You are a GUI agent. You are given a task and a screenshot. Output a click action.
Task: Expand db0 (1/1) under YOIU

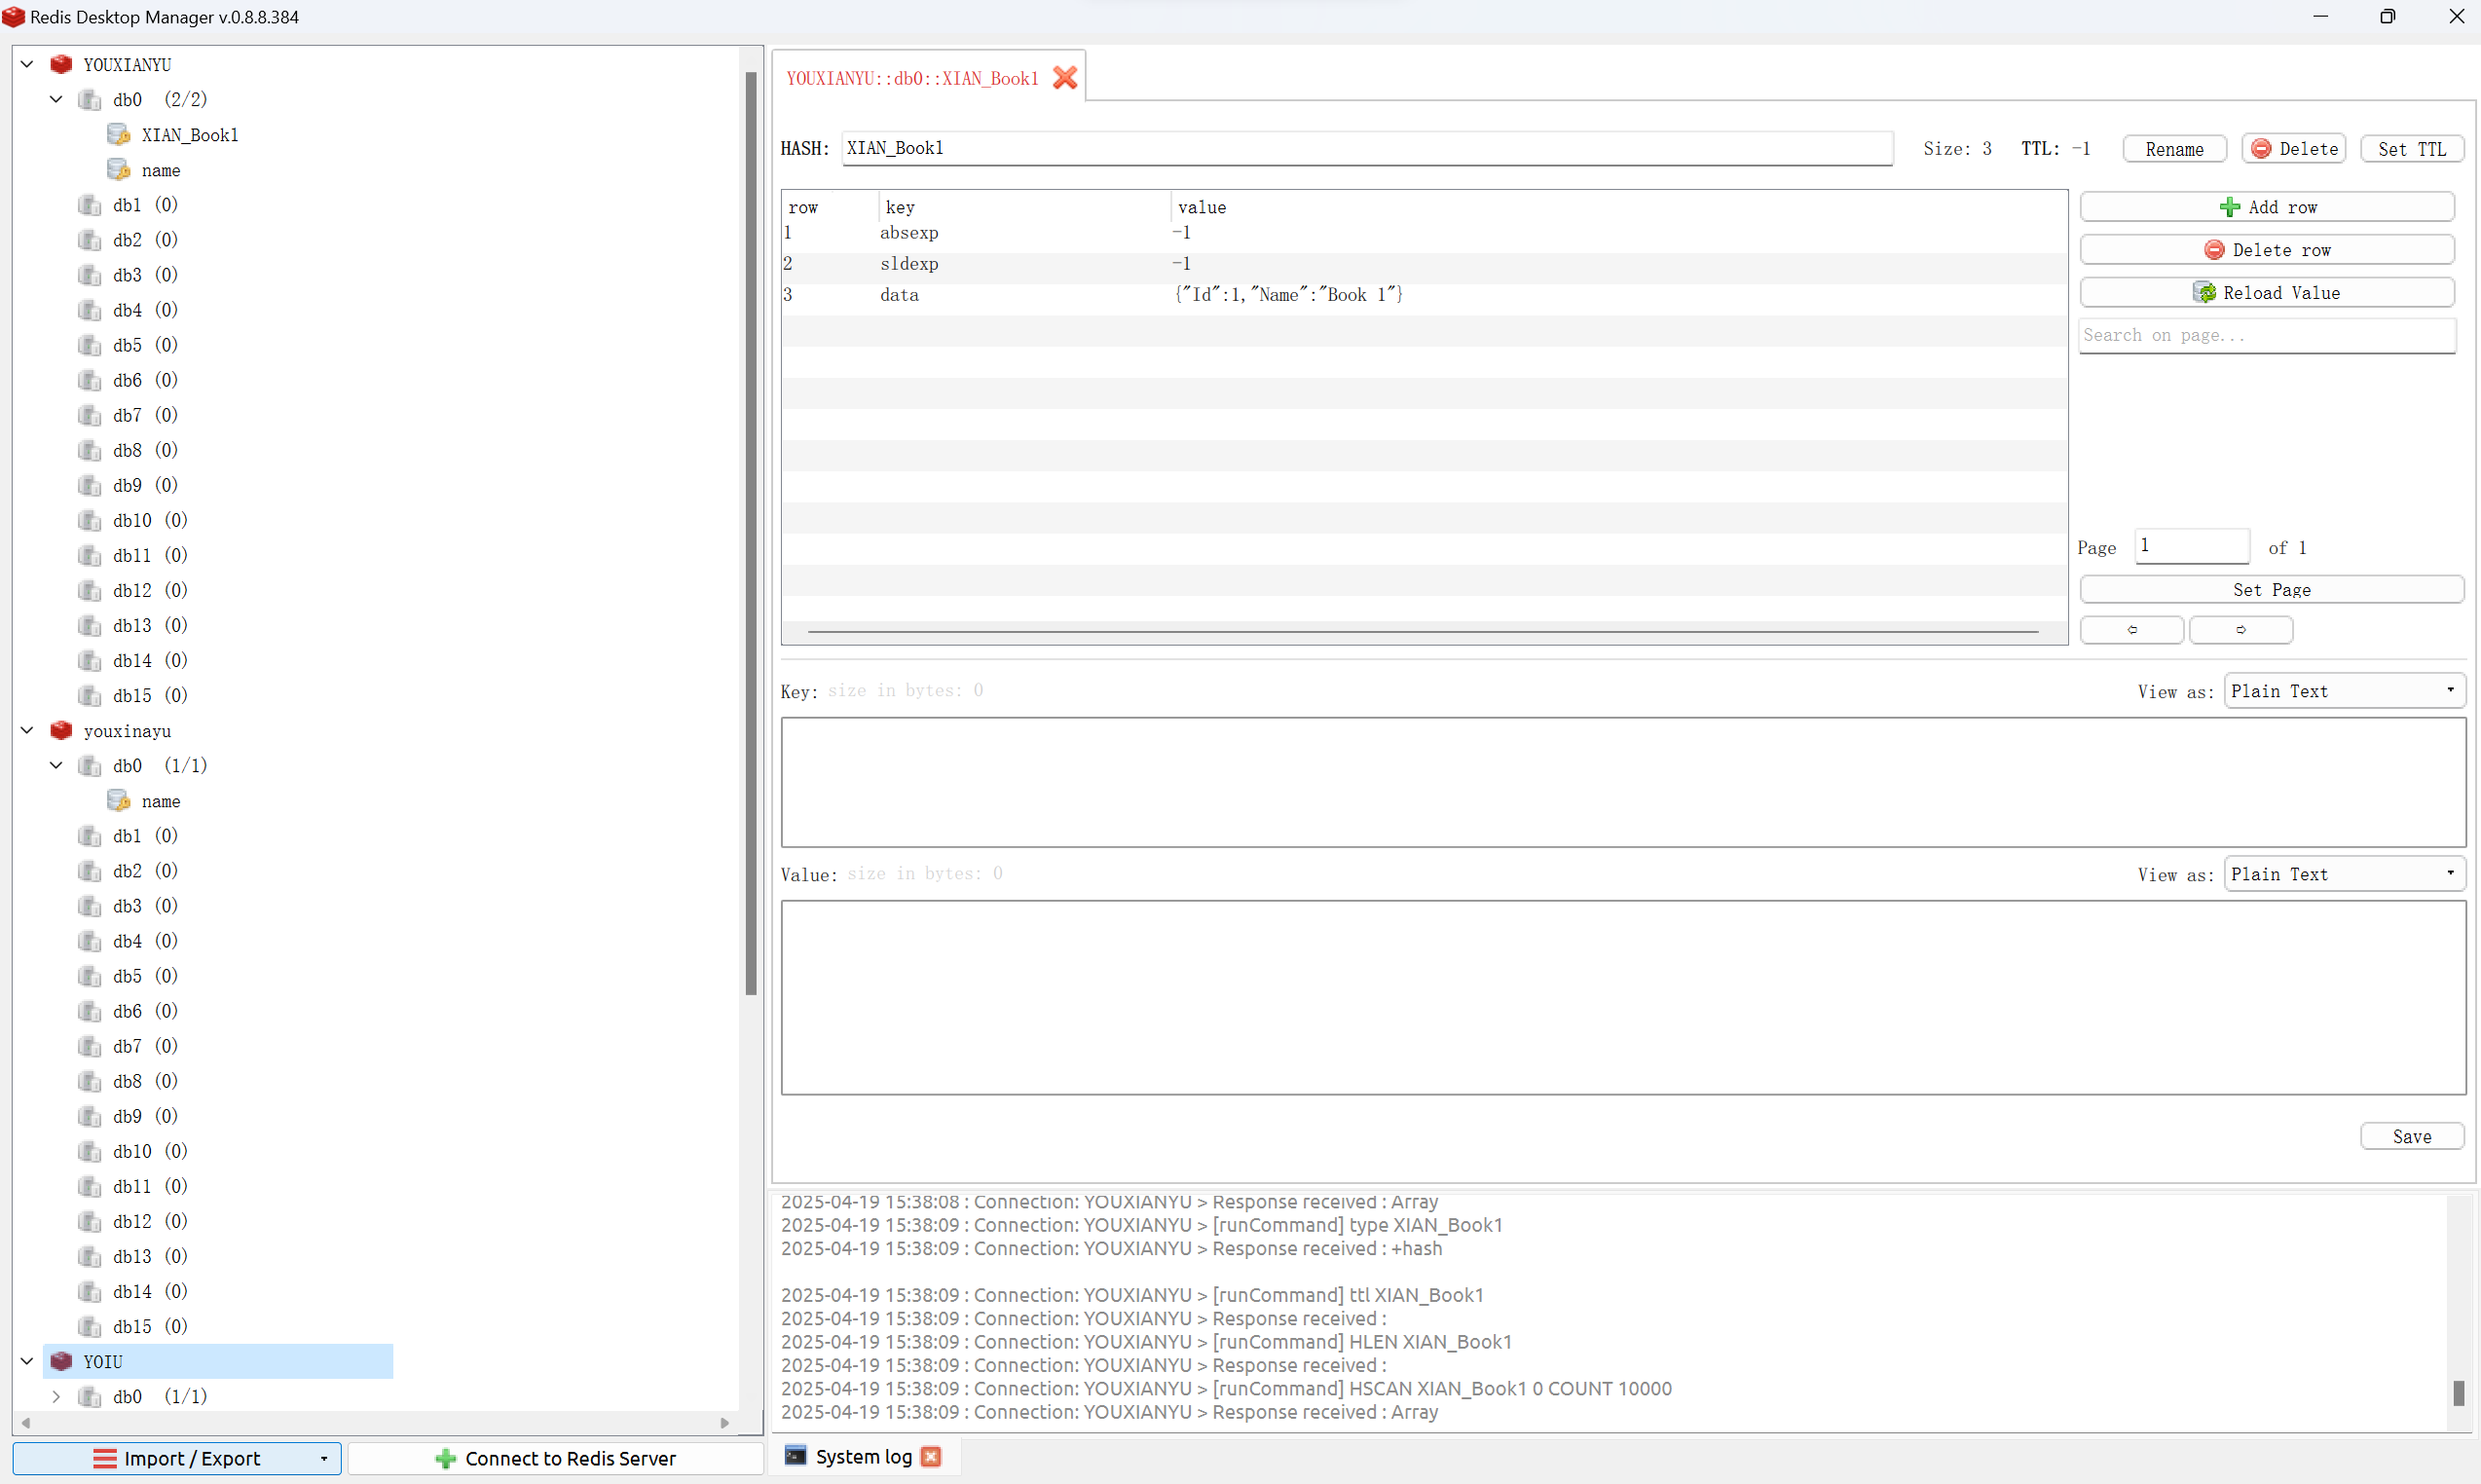point(56,1396)
